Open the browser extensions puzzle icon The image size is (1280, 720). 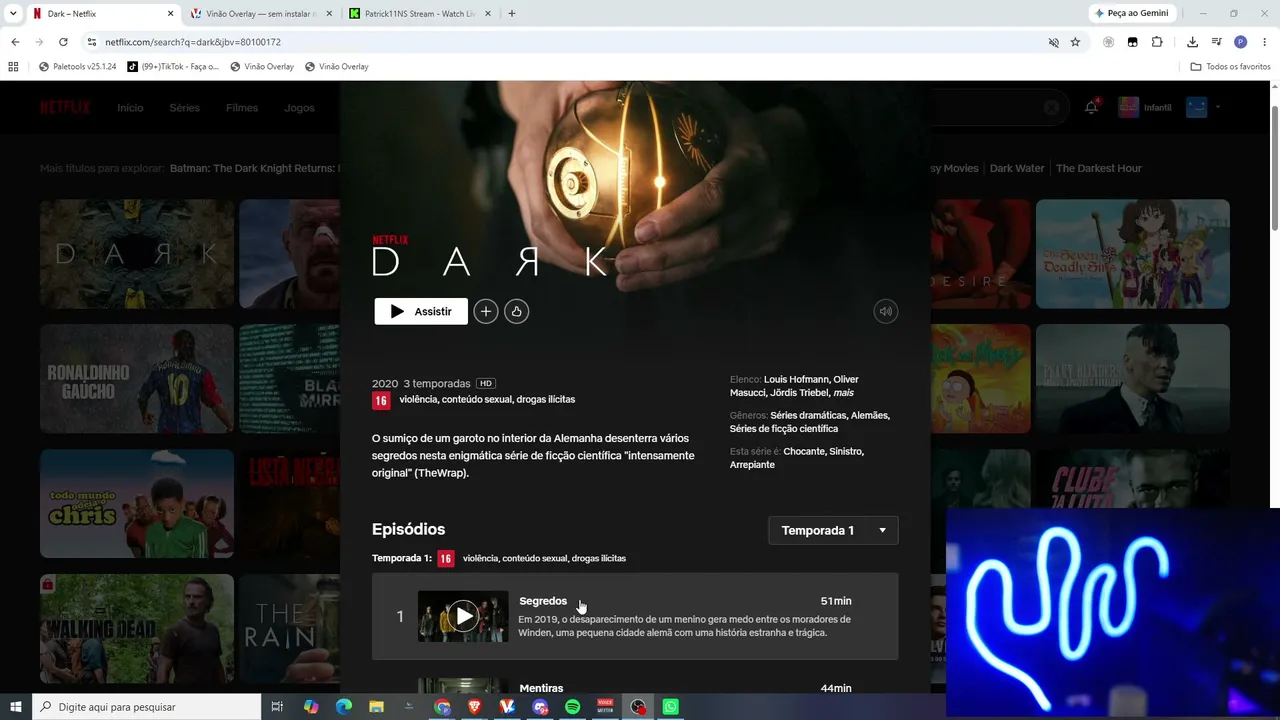tap(1157, 42)
